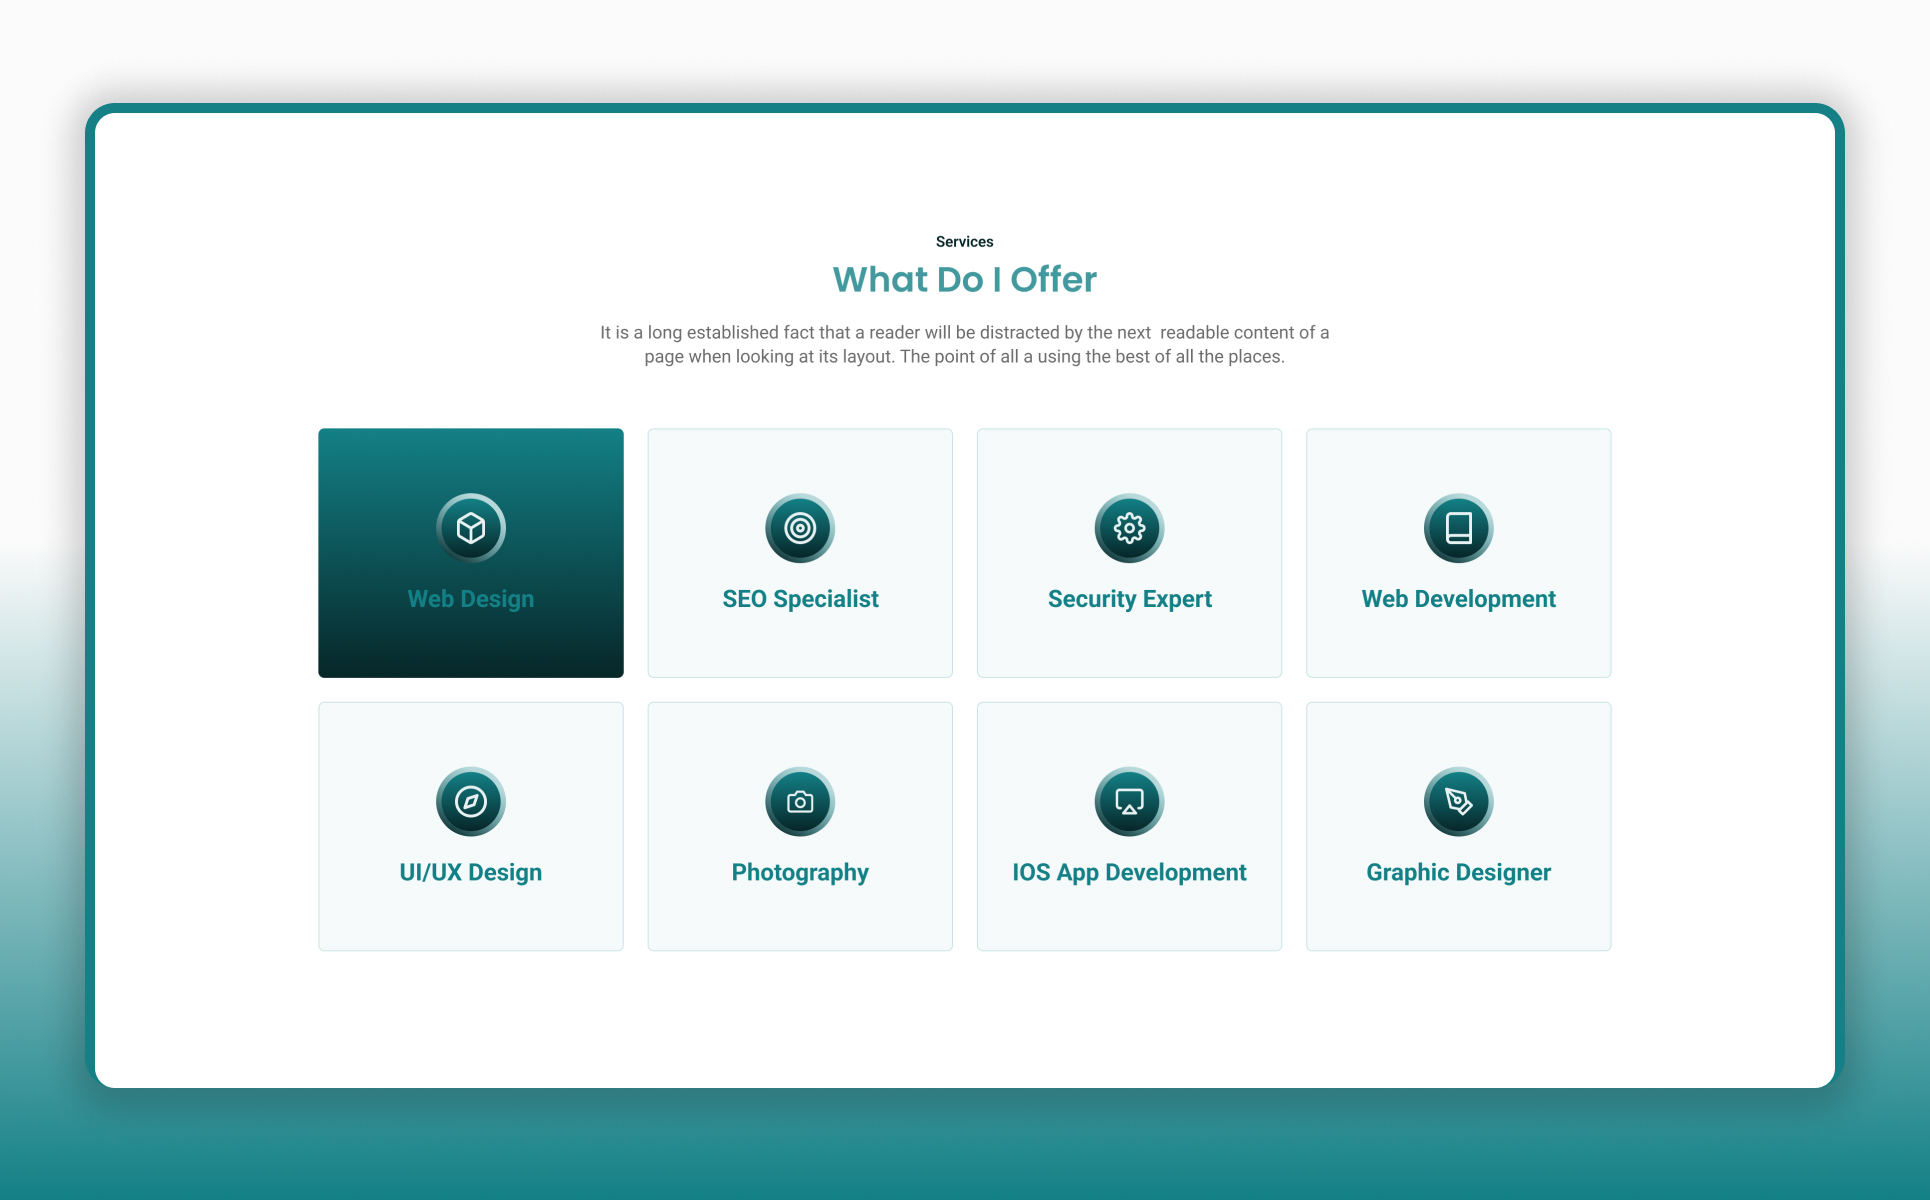
Task: Select the Security Expert title text
Action: 1129,599
